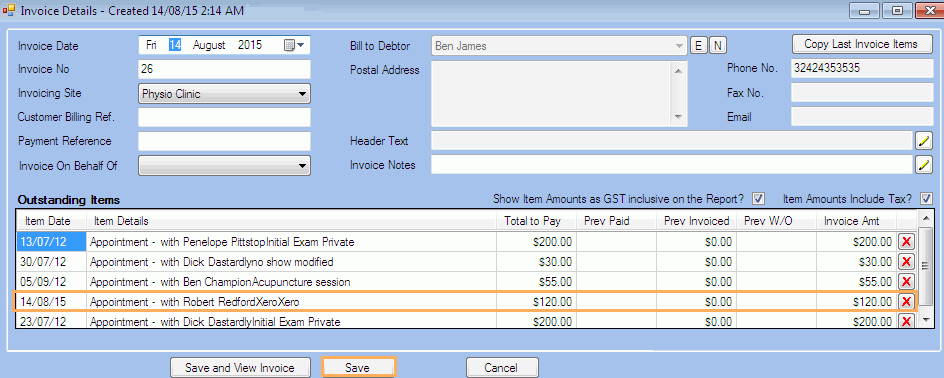Click the app icon in title bar

[x=9, y=10]
